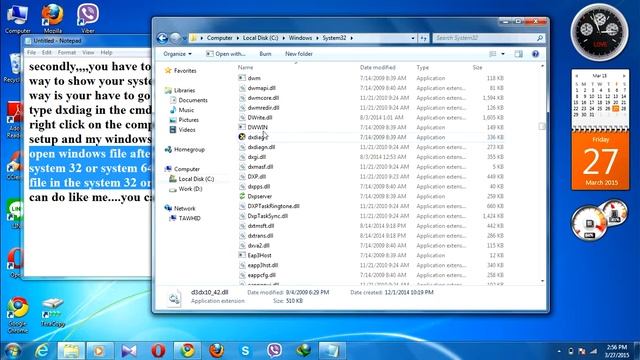This screenshot has height=360, width=640.
Task: Go back with Explorer's back arrow
Action: [162, 38]
